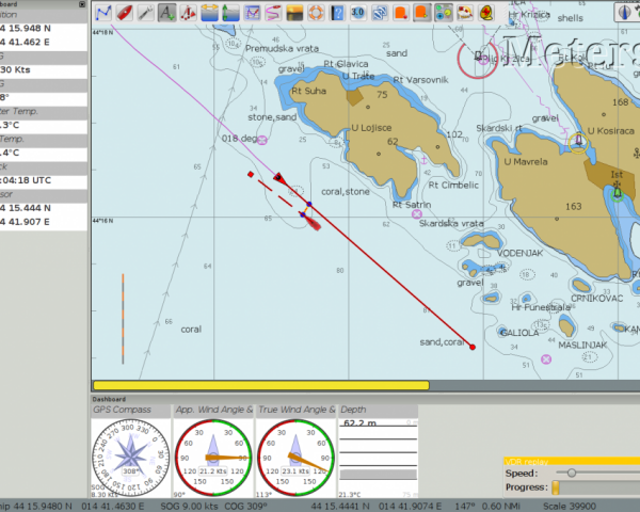The image size is (640, 512).
Task: Click the stacked blue squares plugin icon
Action: [379, 13]
